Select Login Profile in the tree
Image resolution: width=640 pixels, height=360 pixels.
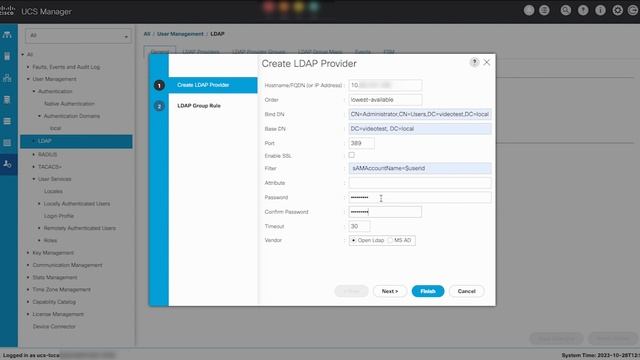(58, 216)
